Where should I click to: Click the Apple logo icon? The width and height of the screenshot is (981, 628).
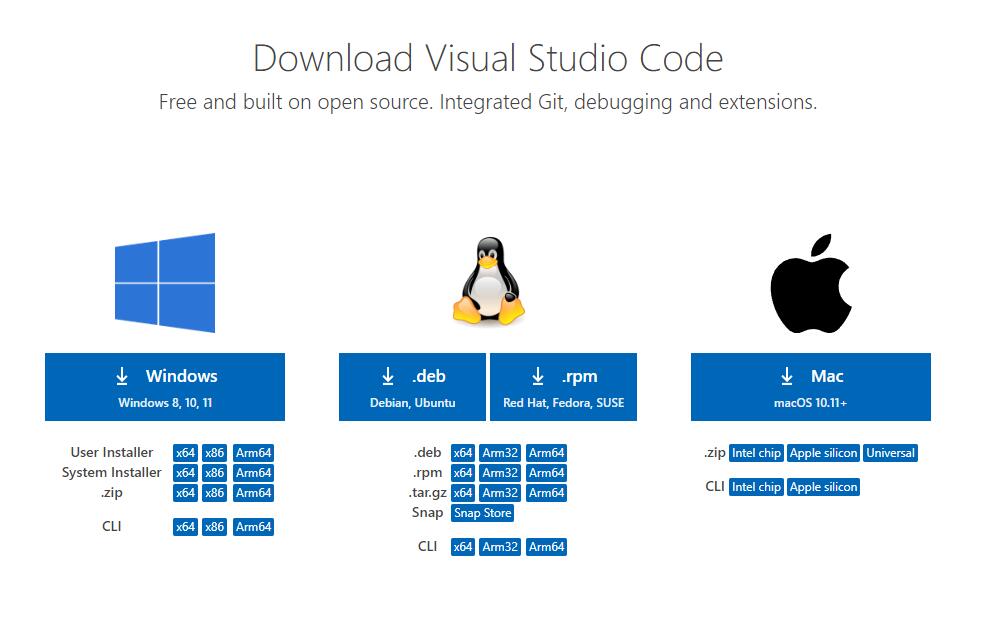pyautogui.click(x=811, y=283)
